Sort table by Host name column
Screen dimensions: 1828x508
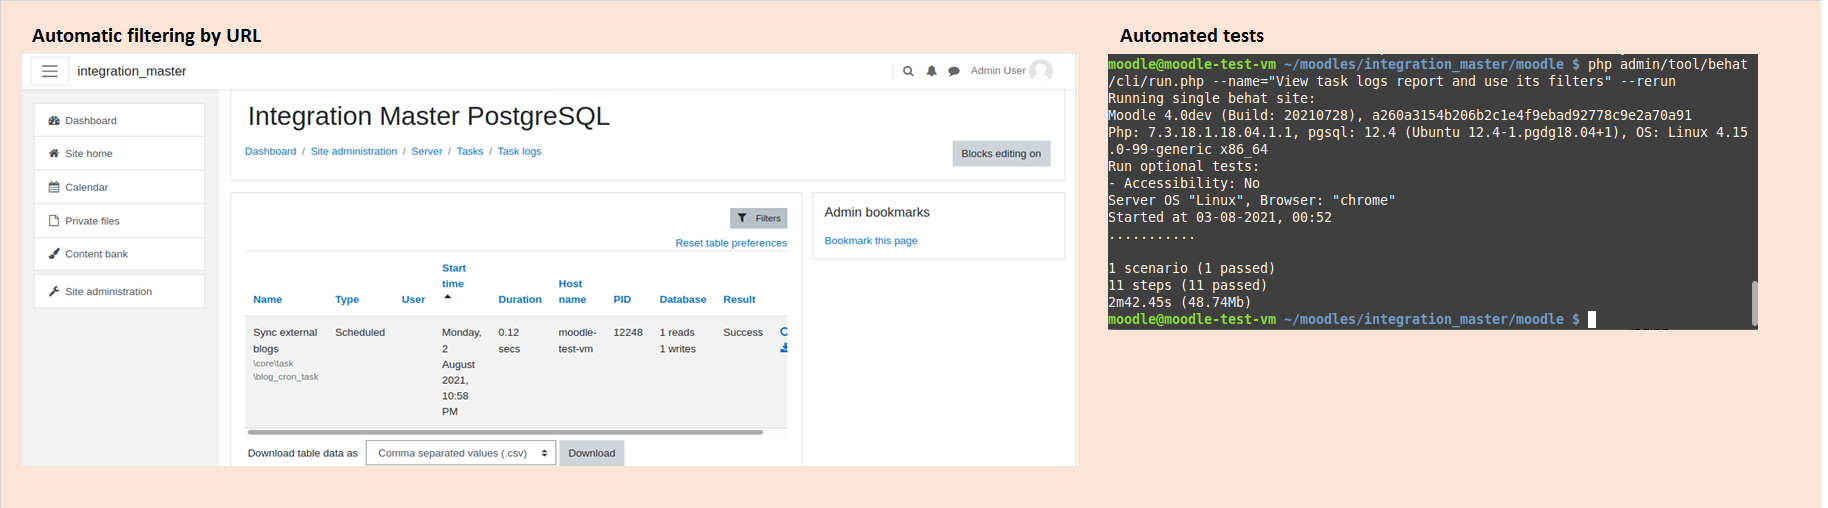click(x=572, y=291)
